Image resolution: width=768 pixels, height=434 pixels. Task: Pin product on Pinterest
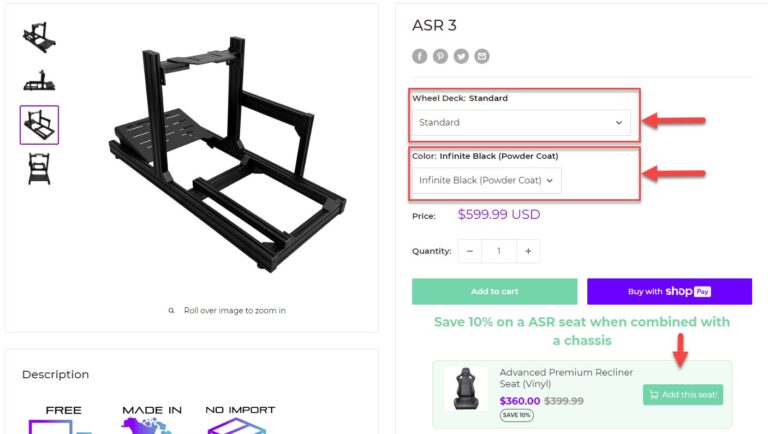click(x=441, y=56)
